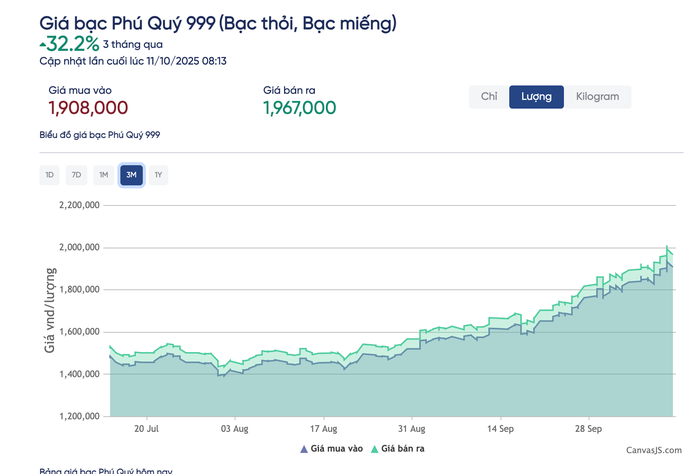Click the 2,000,000 y-axis label
The width and height of the screenshot is (698, 474).
pos(78,247)
